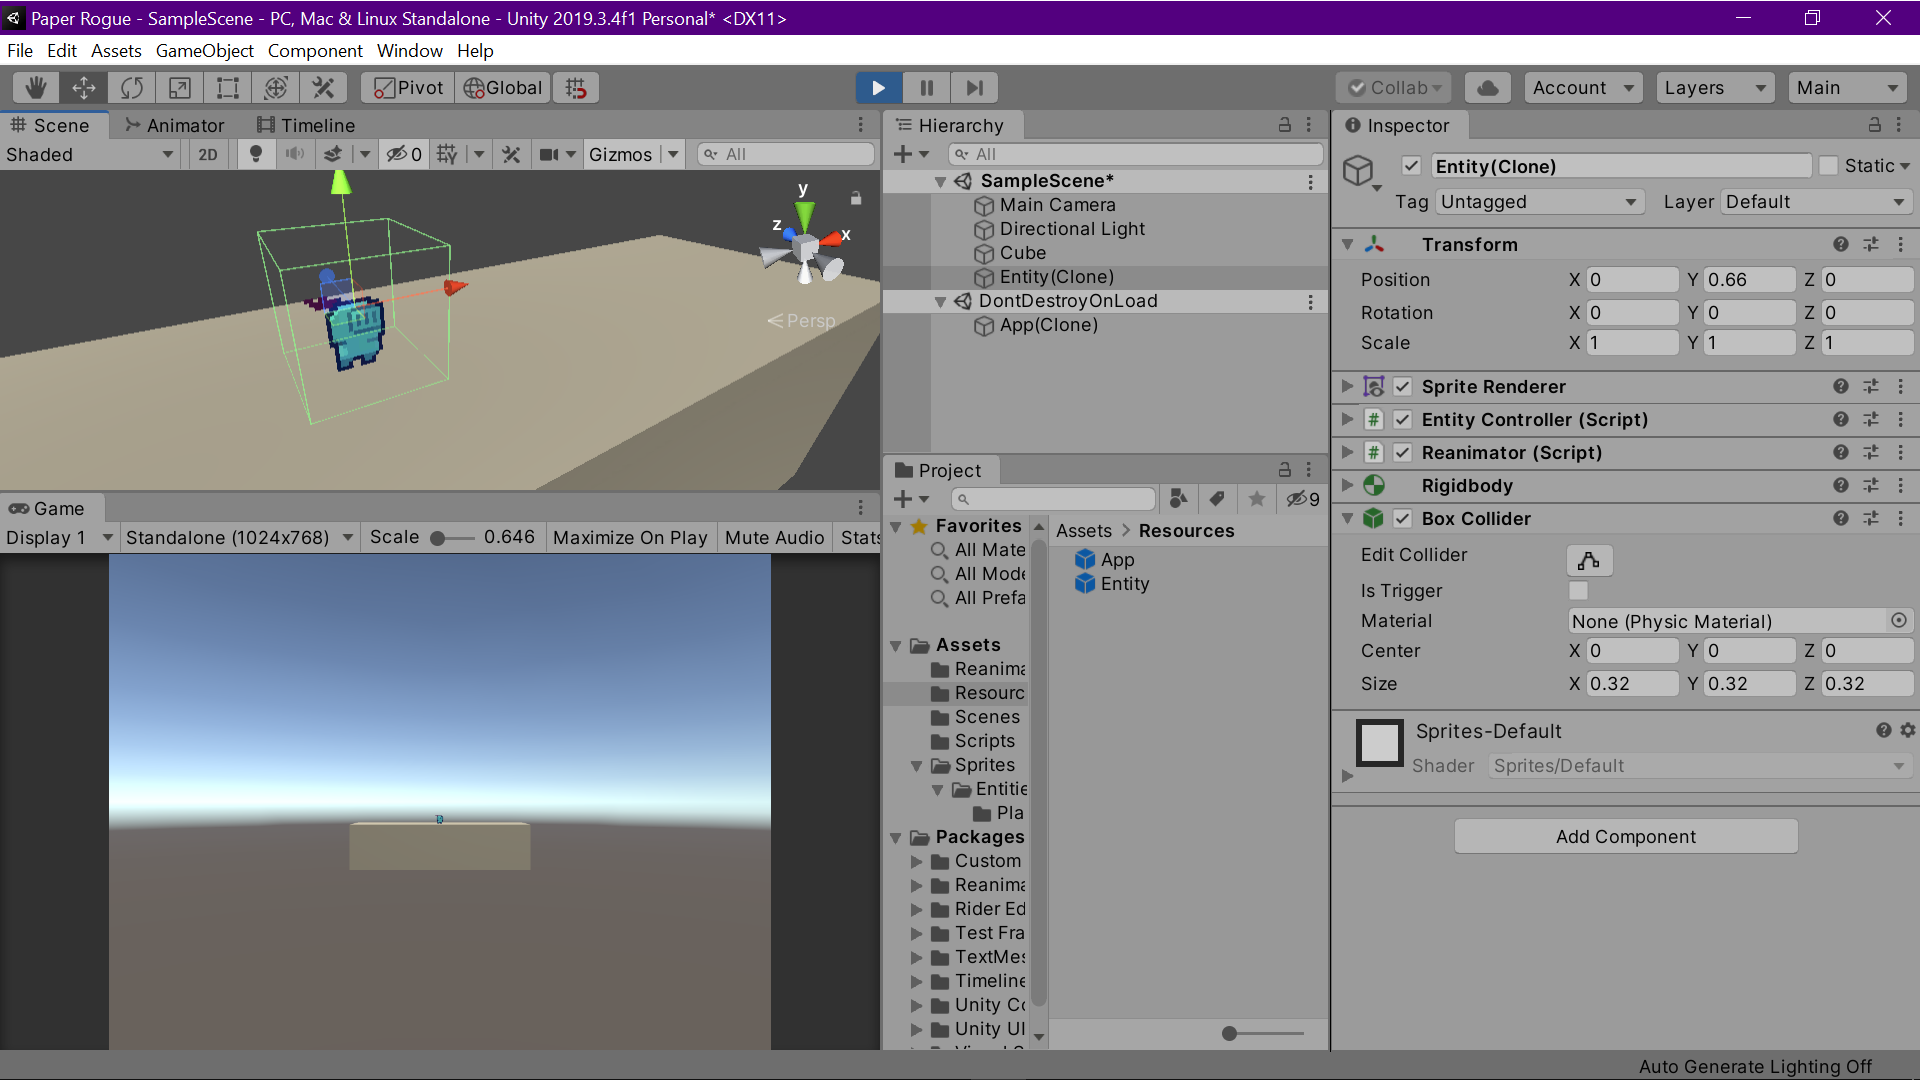The image size is (1920, 1080).
Task: Open cloud services icon
Action: (x=1487, y=88)
